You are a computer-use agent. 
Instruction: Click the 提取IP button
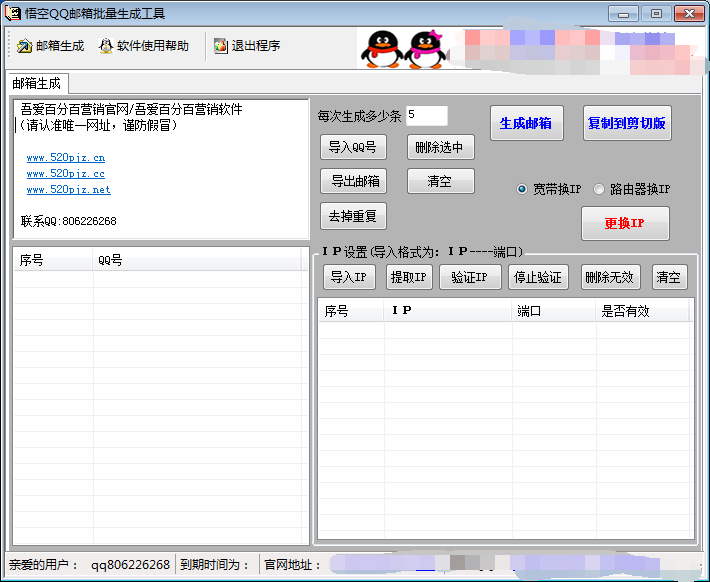(409, 277)
